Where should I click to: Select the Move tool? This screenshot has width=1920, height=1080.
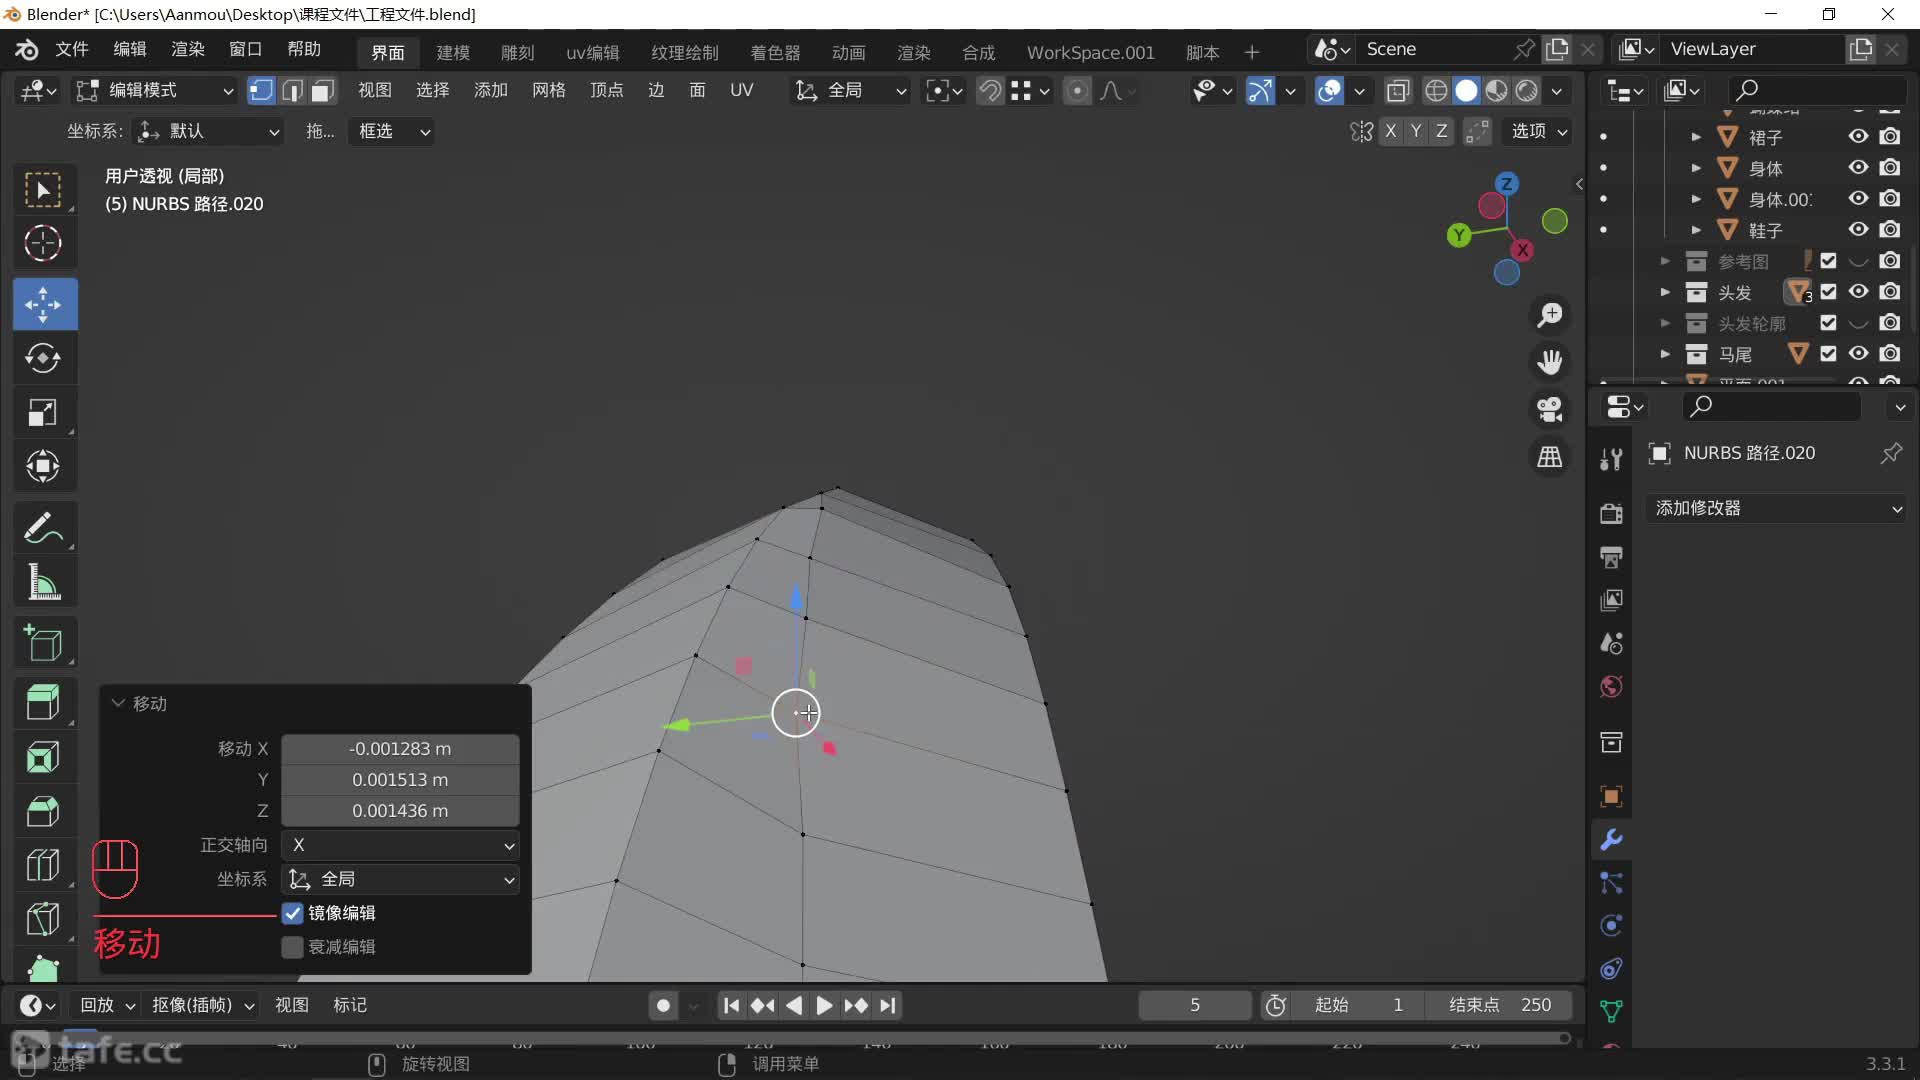tap(43, 304)
